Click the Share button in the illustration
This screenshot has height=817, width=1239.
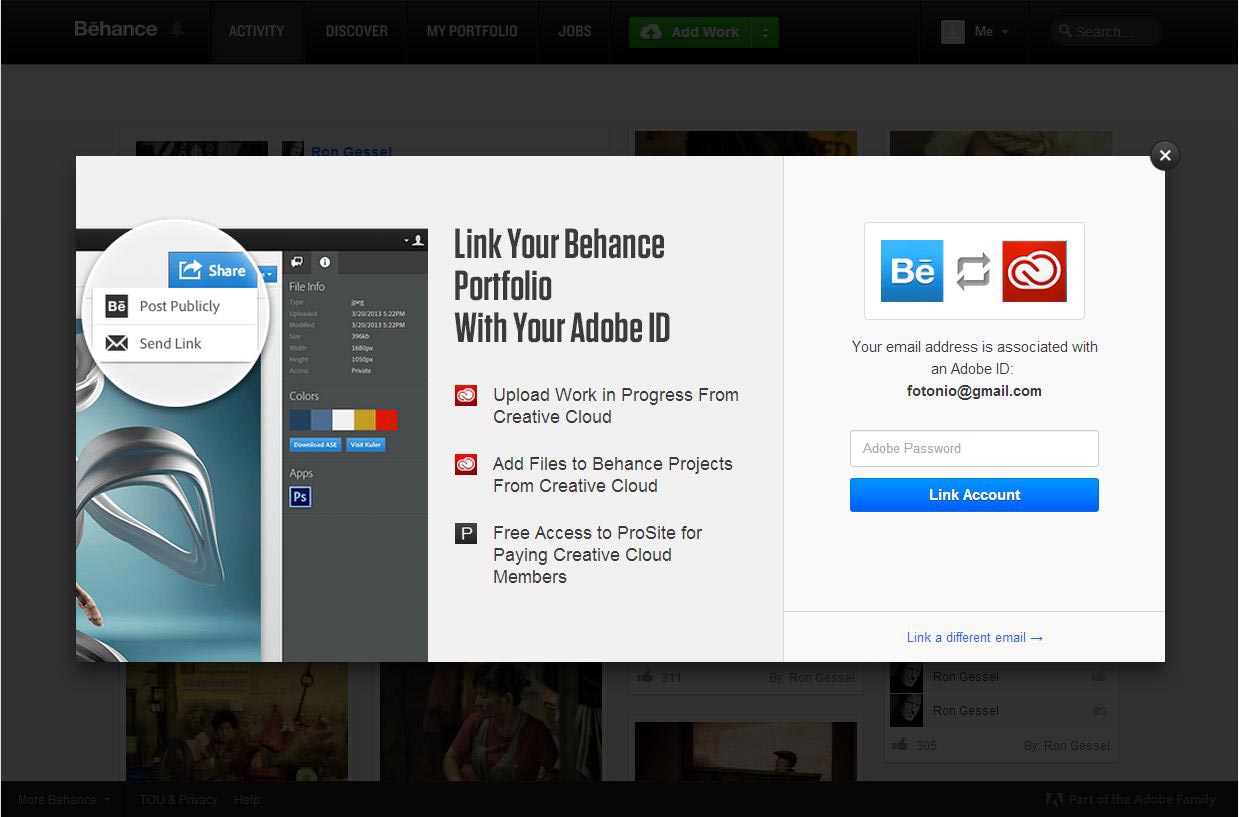coord(213,270)
